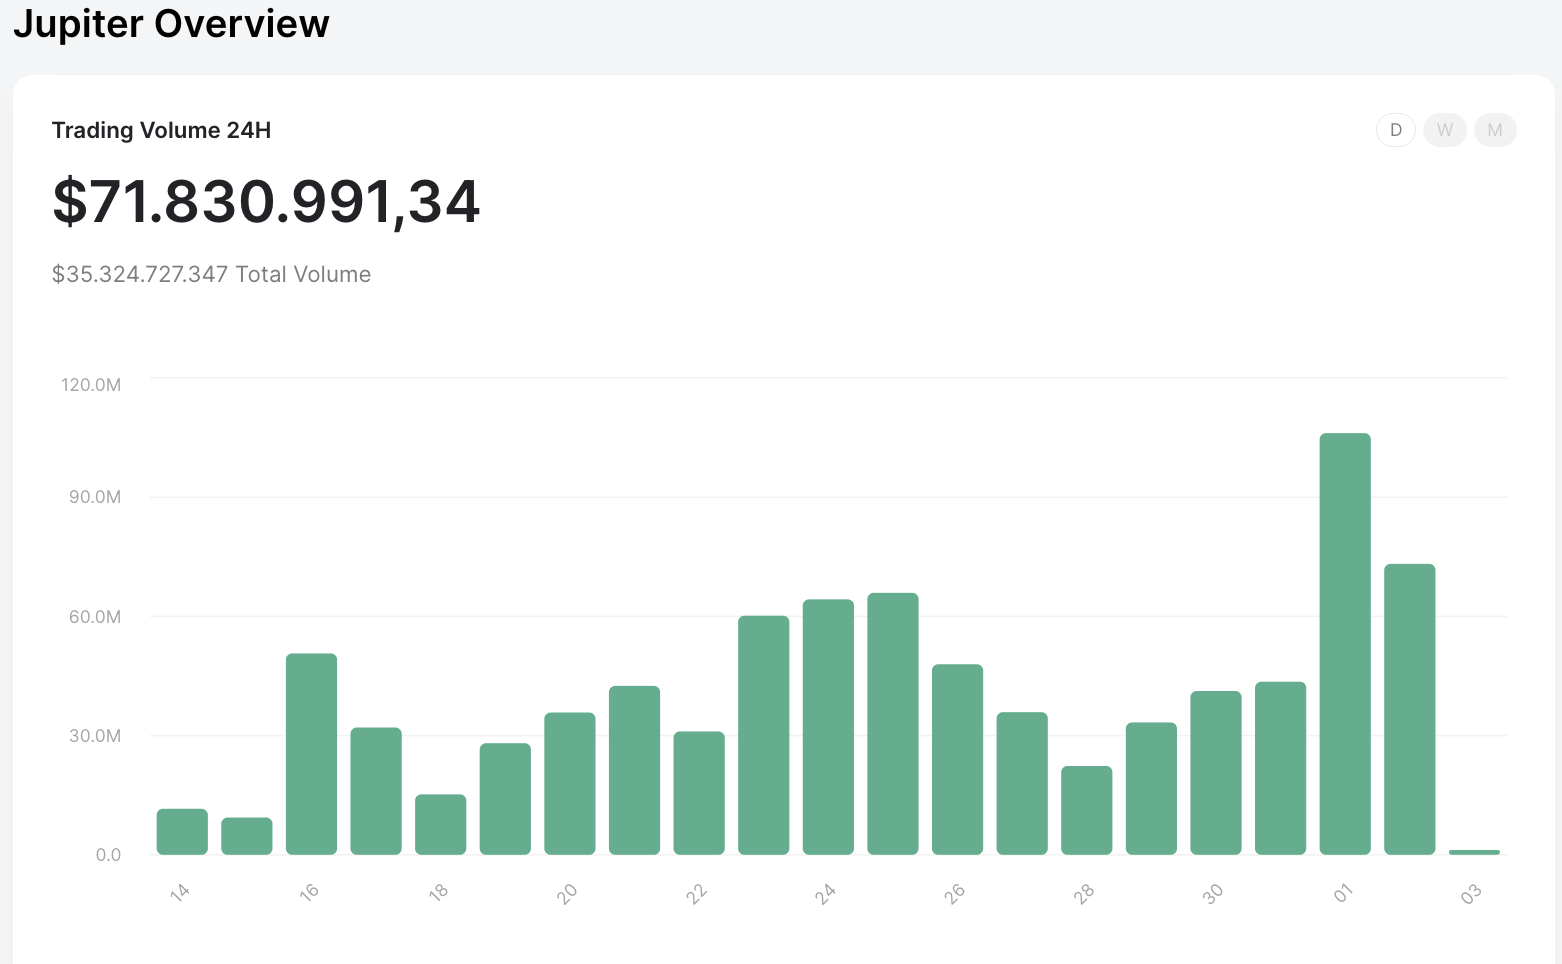Click the x-axis date label 26
The width and height of the screenshot is (1562, 964).
(955, 893)
